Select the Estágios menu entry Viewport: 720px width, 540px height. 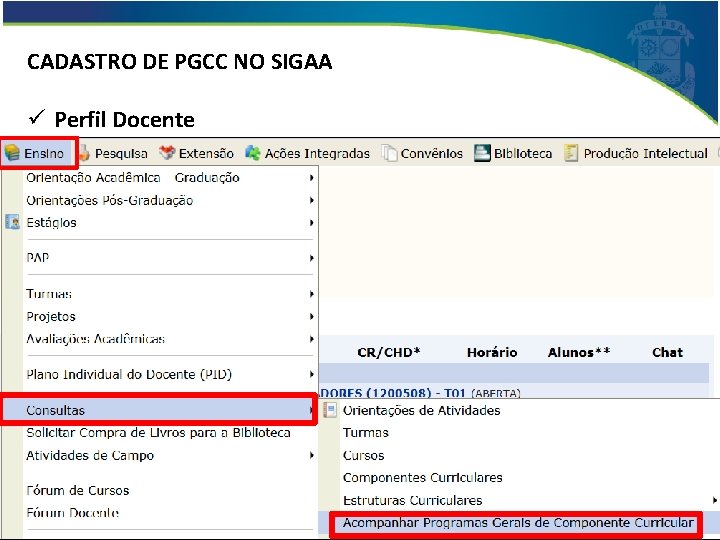159,223
